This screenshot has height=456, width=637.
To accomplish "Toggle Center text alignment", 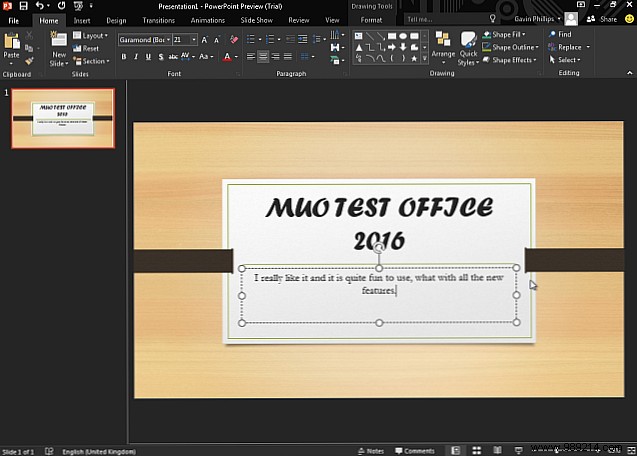I will pyautogui.click(x=263, y=56).
